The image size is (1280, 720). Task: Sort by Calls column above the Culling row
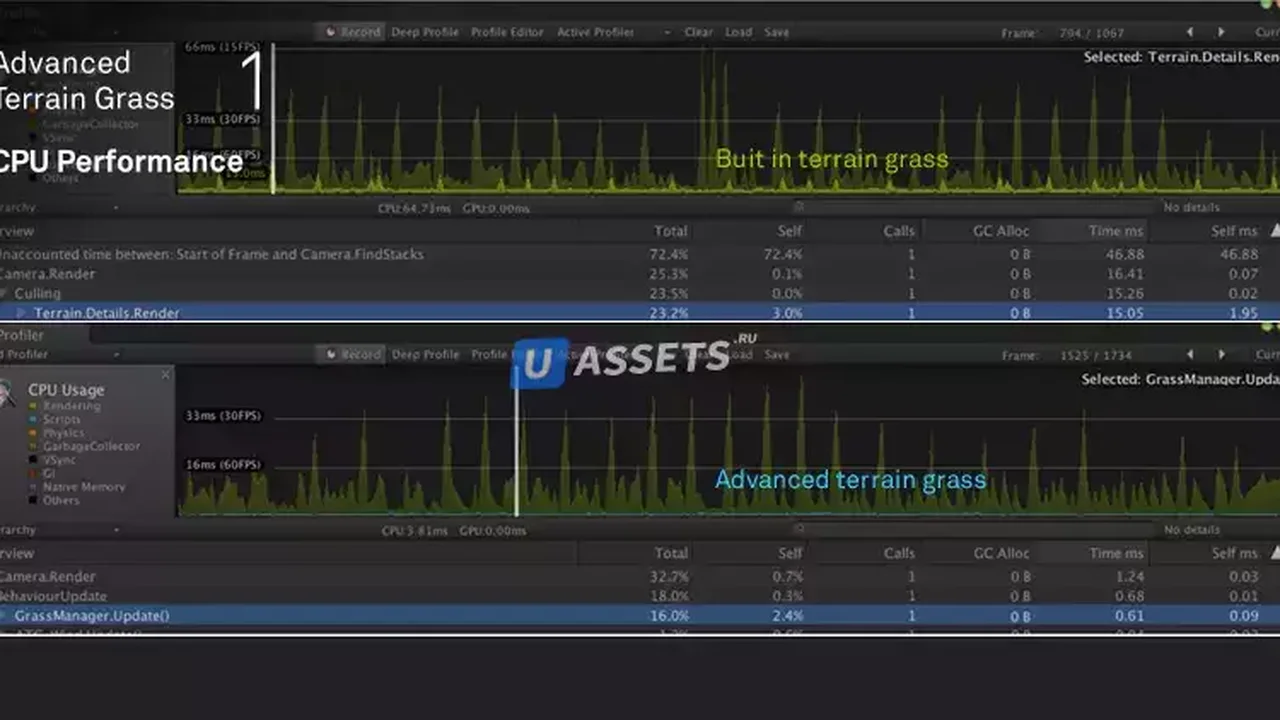pyautogui.click(x=899, y=231)
